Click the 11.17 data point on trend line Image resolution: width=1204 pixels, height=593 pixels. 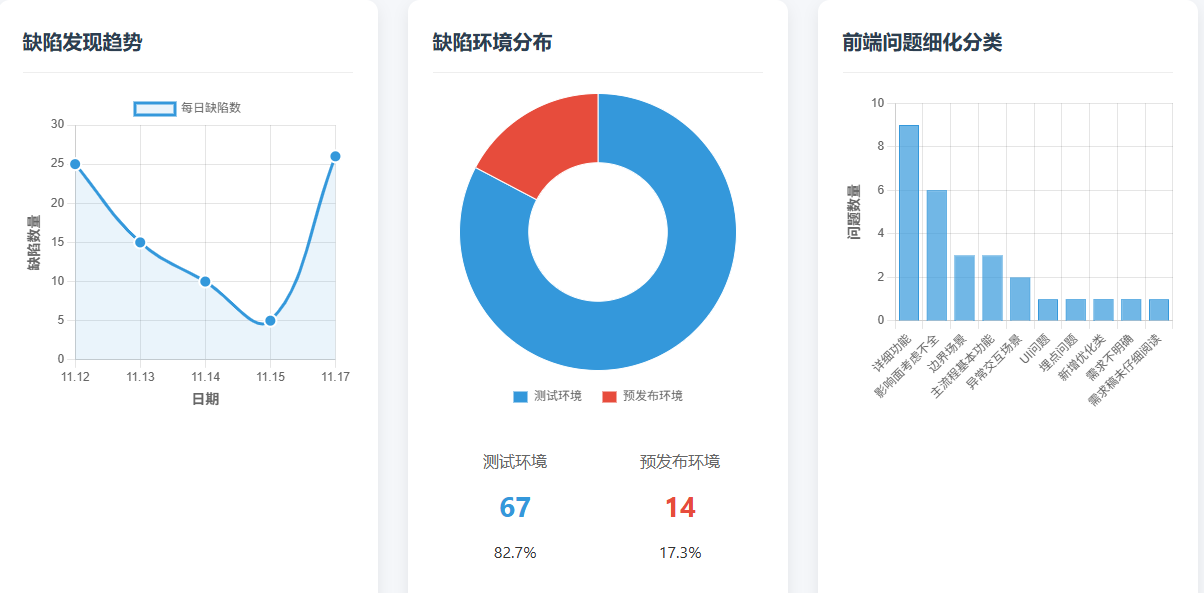[335, 156]
